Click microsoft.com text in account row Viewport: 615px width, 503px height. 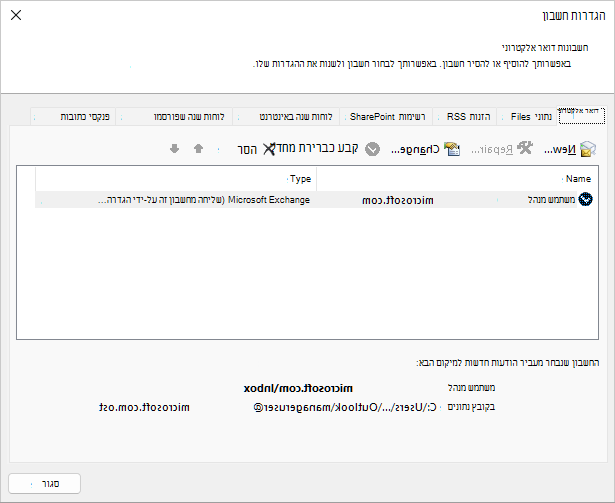(x=398, y=200)
